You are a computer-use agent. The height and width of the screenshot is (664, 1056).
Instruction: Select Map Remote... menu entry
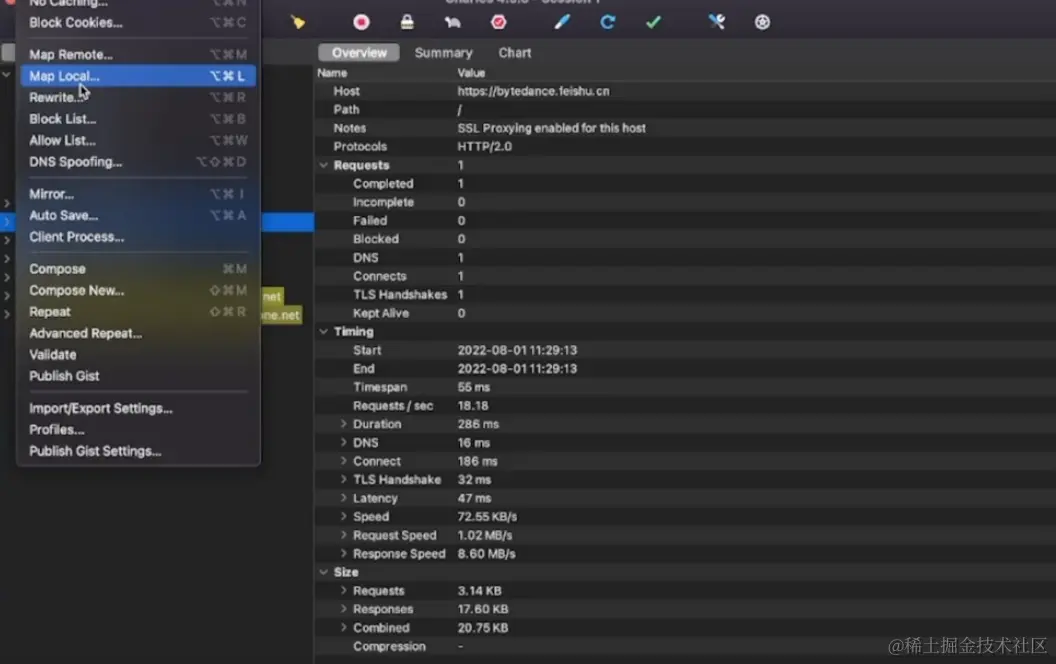(138, 55)
